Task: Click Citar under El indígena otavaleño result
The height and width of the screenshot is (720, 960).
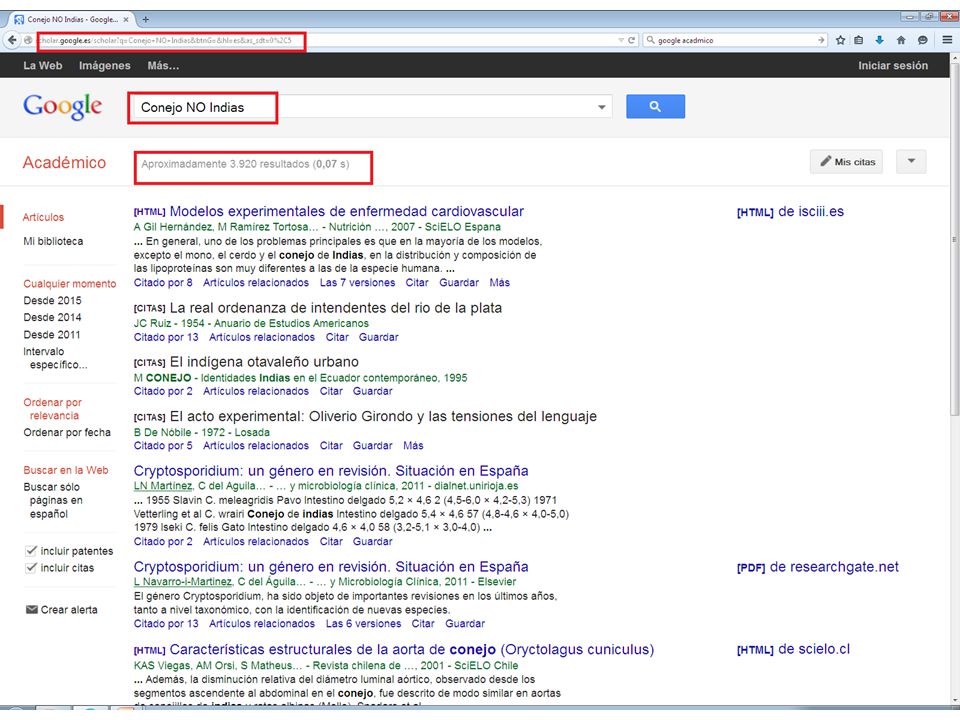Action: [x=331, y=391]
